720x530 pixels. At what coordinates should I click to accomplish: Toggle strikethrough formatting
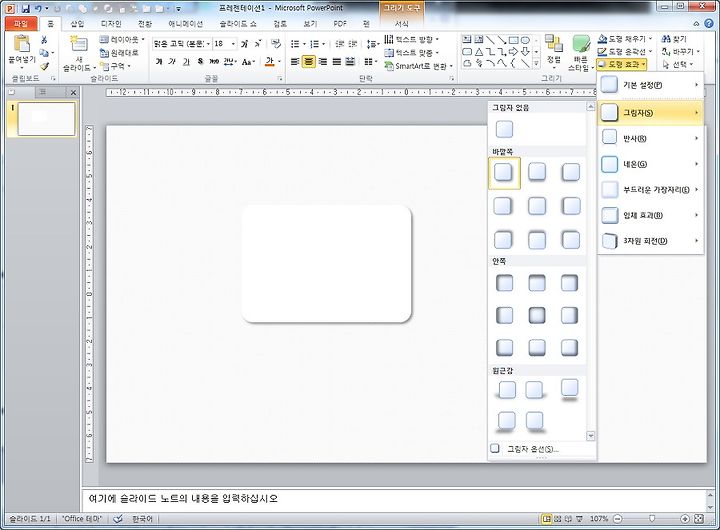(214, 62)
